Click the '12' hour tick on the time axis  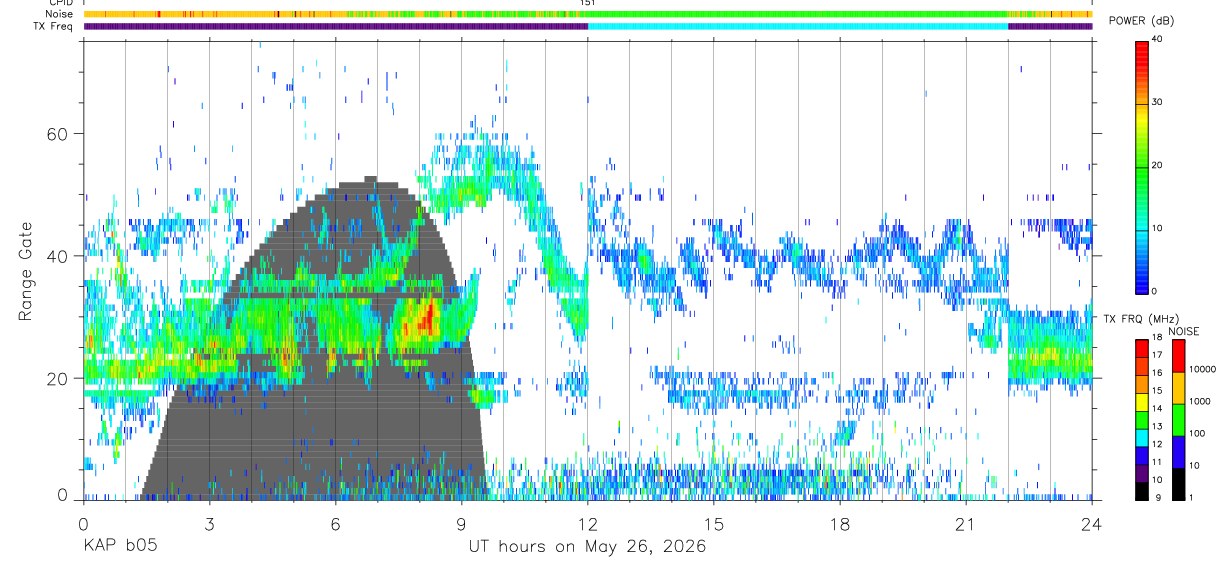point(587,523)
